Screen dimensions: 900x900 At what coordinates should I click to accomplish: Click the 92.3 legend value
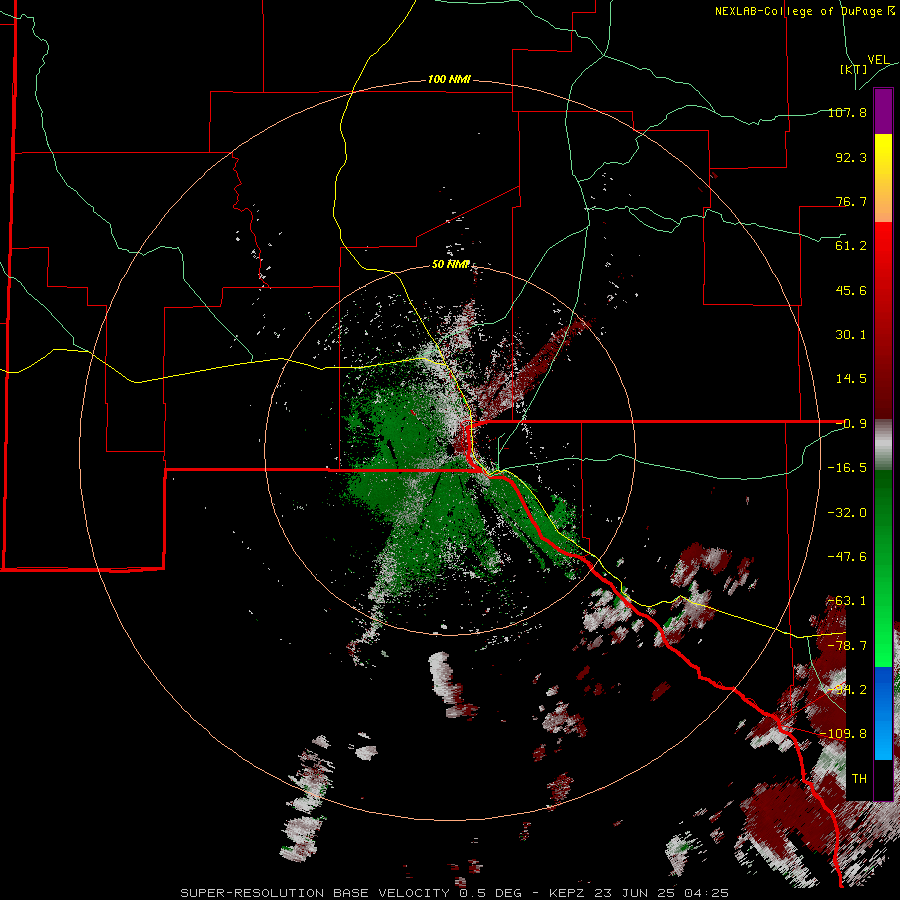[851, 157]
